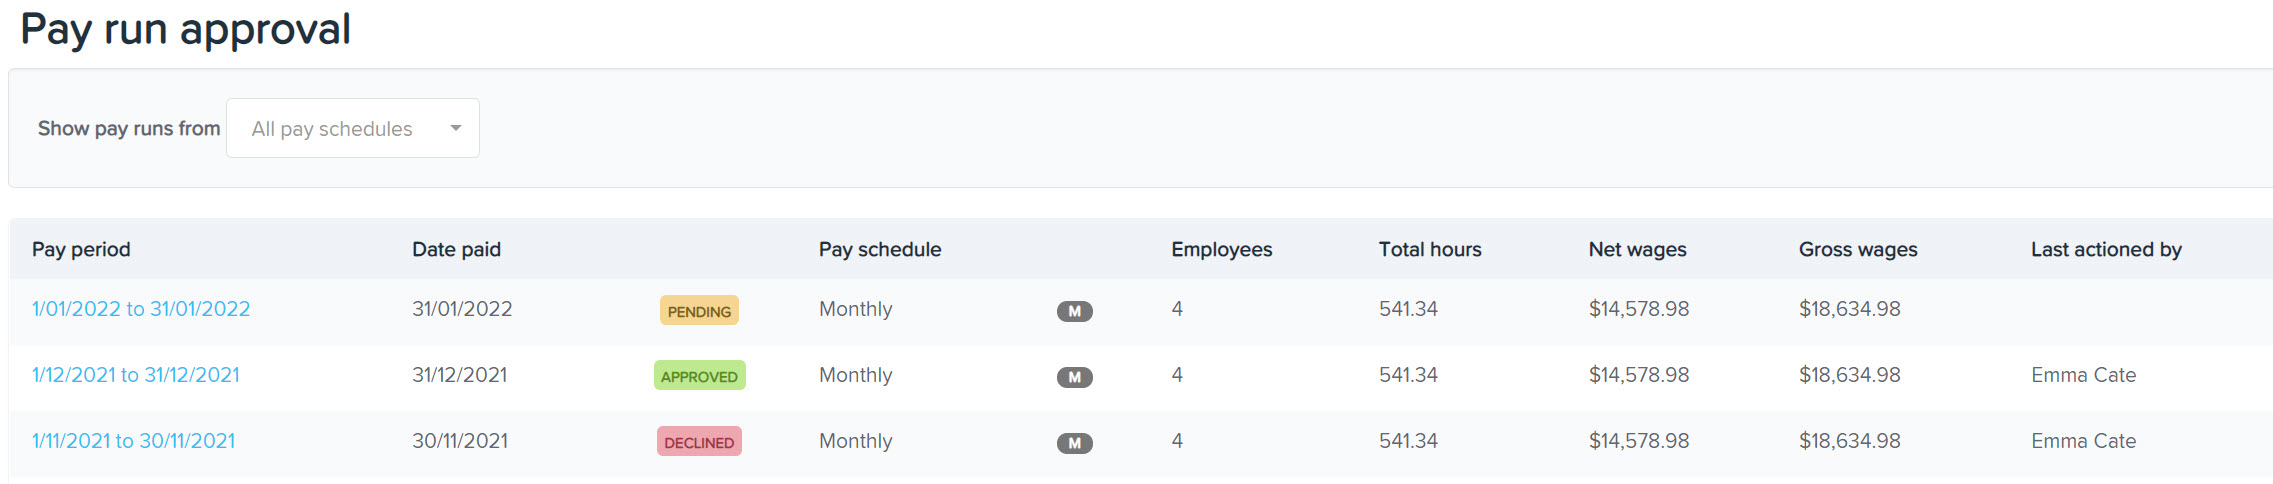Open the All pay schedules dropdown
The height and width of the screenshot is (484, 2273).
tap(353, 128)
